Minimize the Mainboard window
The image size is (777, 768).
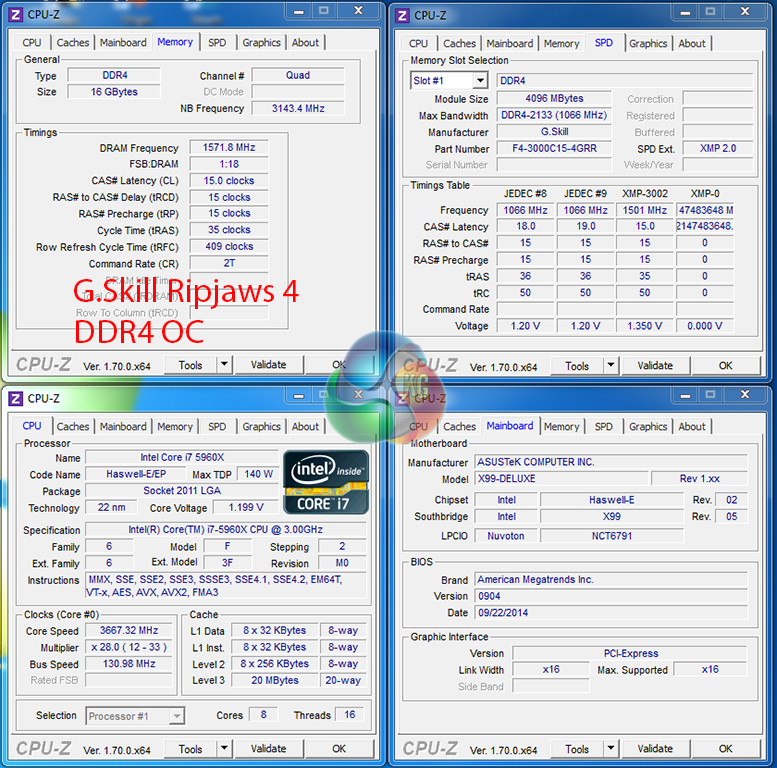(x=685, y=395)
